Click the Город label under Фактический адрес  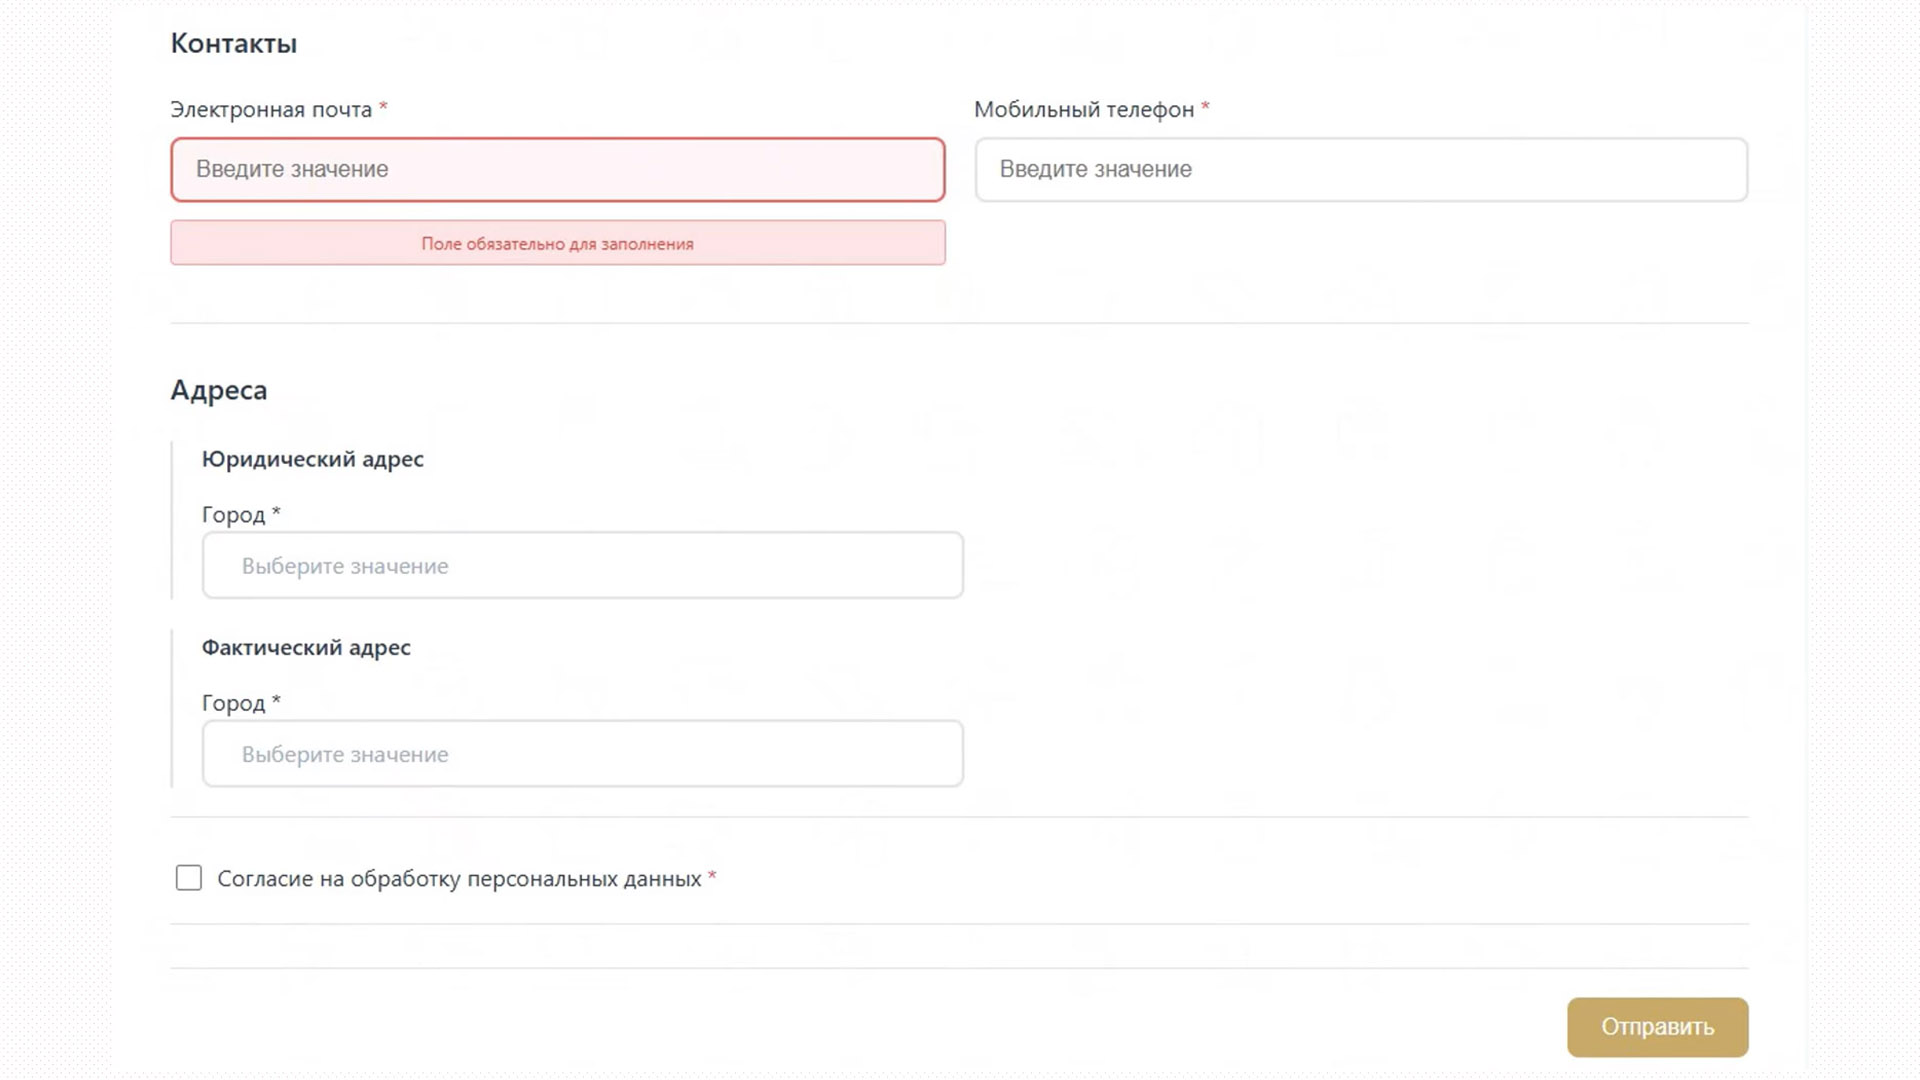click(x=233, y=703)
